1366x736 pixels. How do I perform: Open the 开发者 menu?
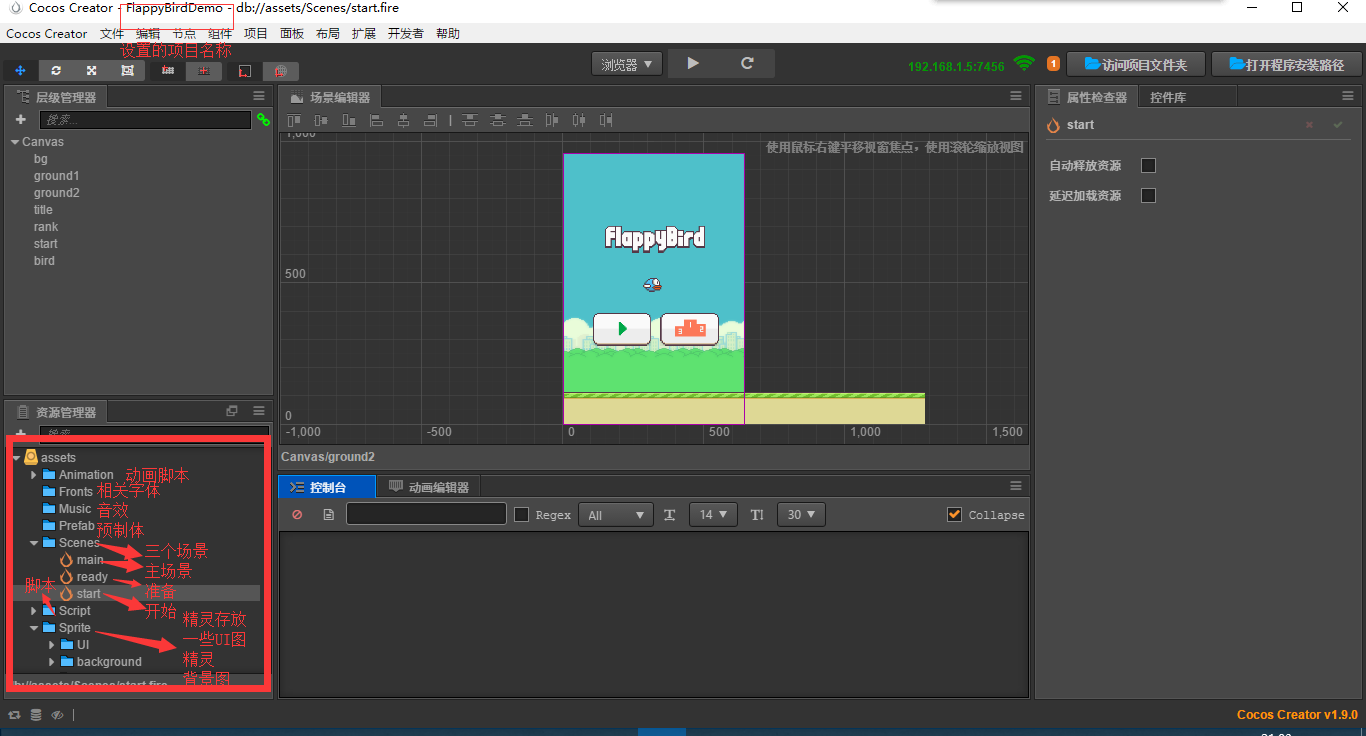click(x=406, y=33)
